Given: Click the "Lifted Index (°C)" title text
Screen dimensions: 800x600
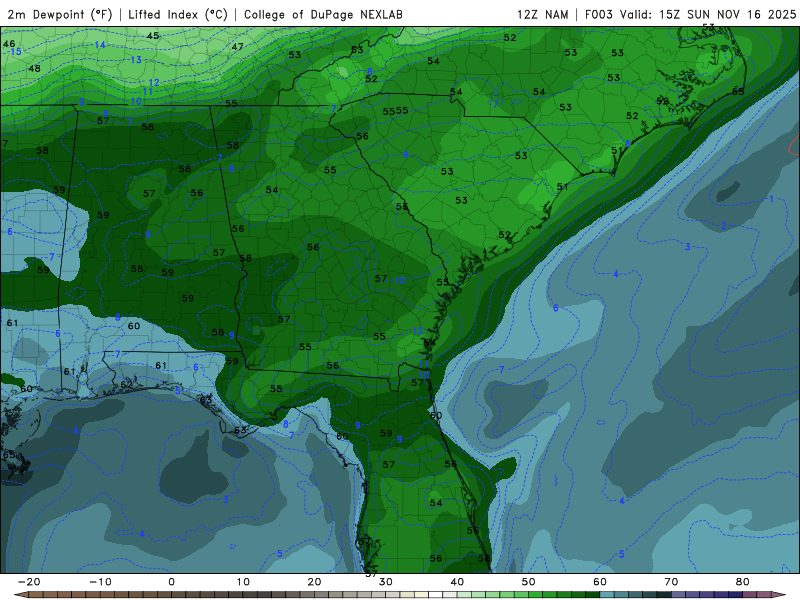Looking at the screenshot, I should tap(178, 14).
